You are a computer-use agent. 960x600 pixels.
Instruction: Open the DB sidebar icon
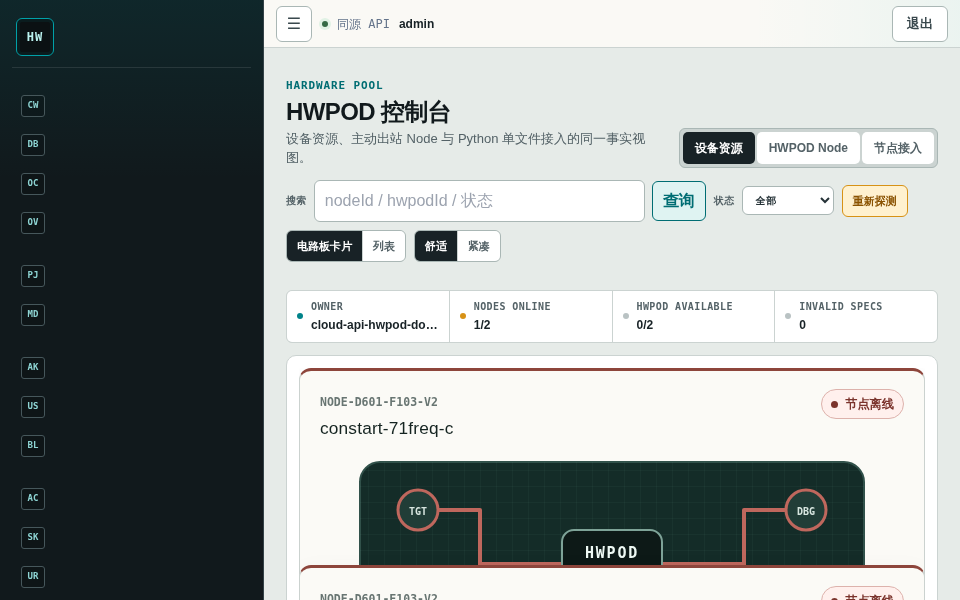click(x=33, y=144)
